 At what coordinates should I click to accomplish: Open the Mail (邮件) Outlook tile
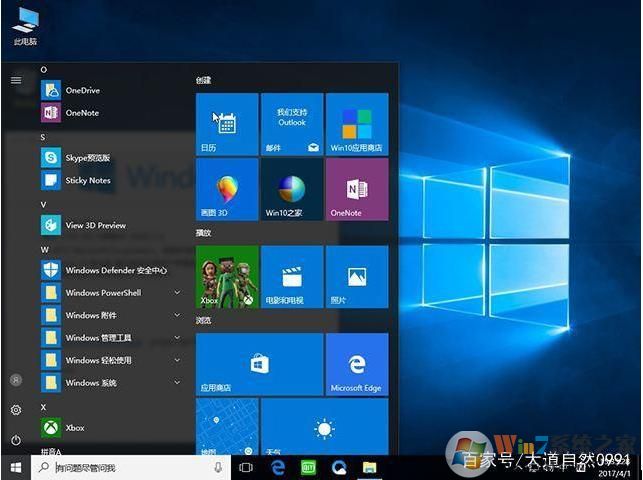(x=291, y=124)
